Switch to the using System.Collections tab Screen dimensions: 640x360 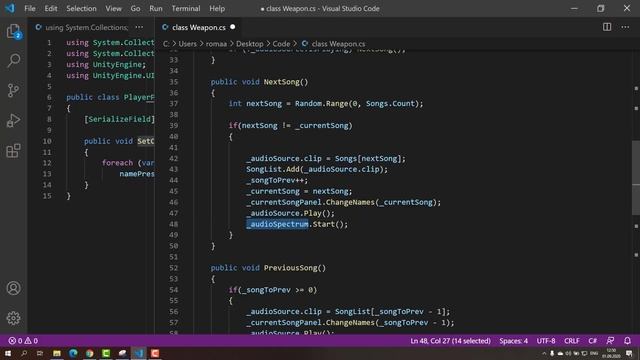tap(87, 27)
